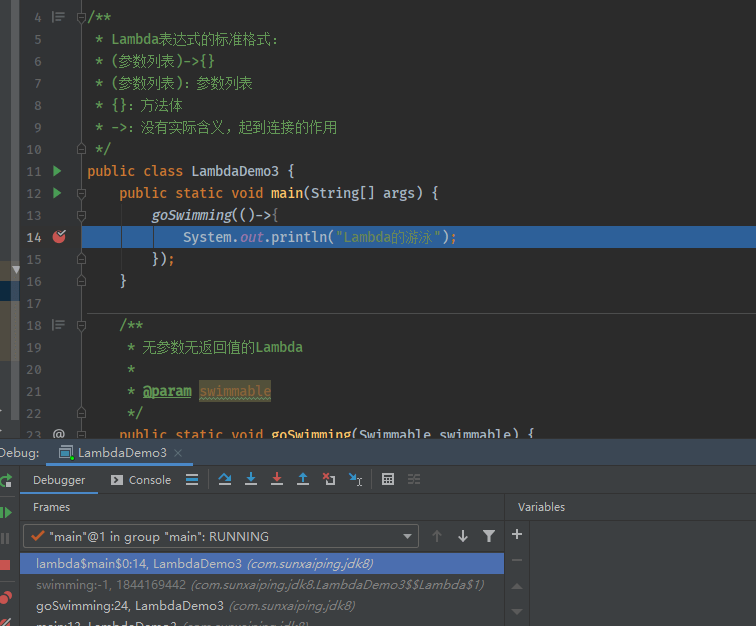
Task: Collapse main method fold at line 12
Action: click(81, 193)
